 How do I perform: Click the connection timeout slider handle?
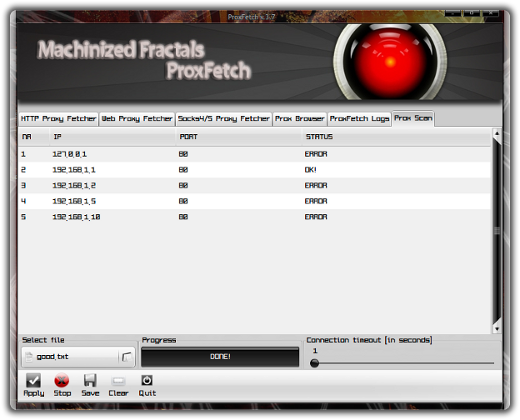314,363
